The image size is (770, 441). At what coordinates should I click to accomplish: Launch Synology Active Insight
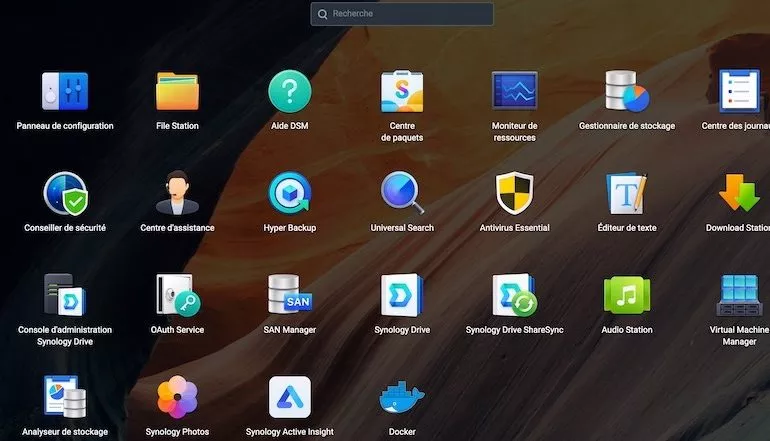point(290,397)
